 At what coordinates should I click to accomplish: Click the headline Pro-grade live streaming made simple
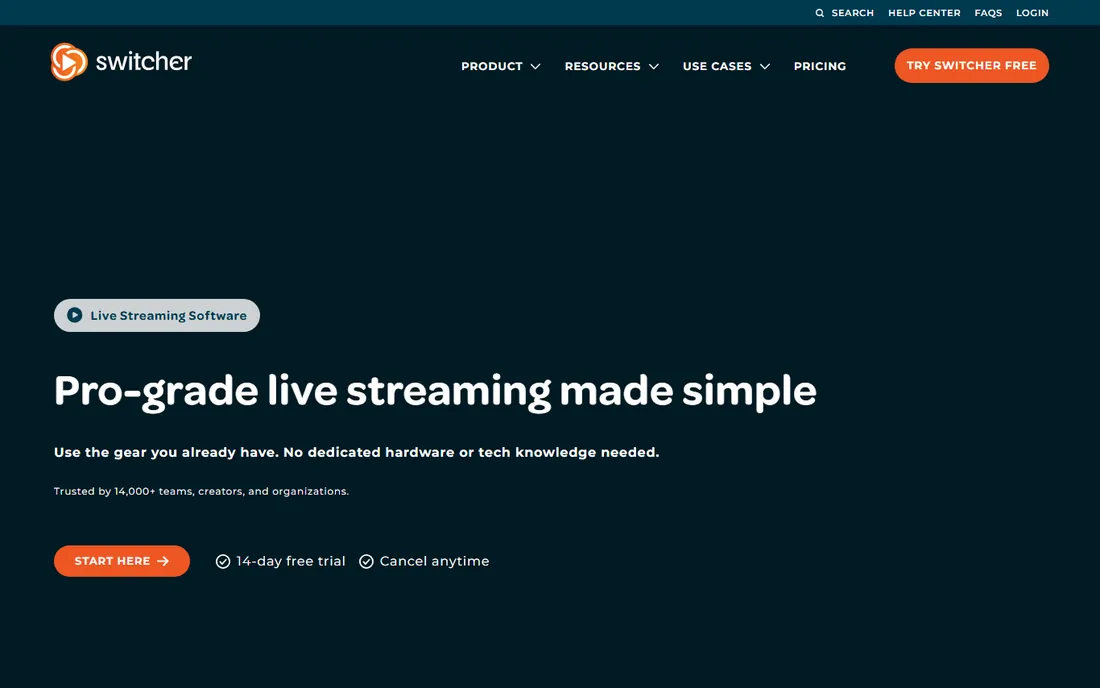pos(435,392)
